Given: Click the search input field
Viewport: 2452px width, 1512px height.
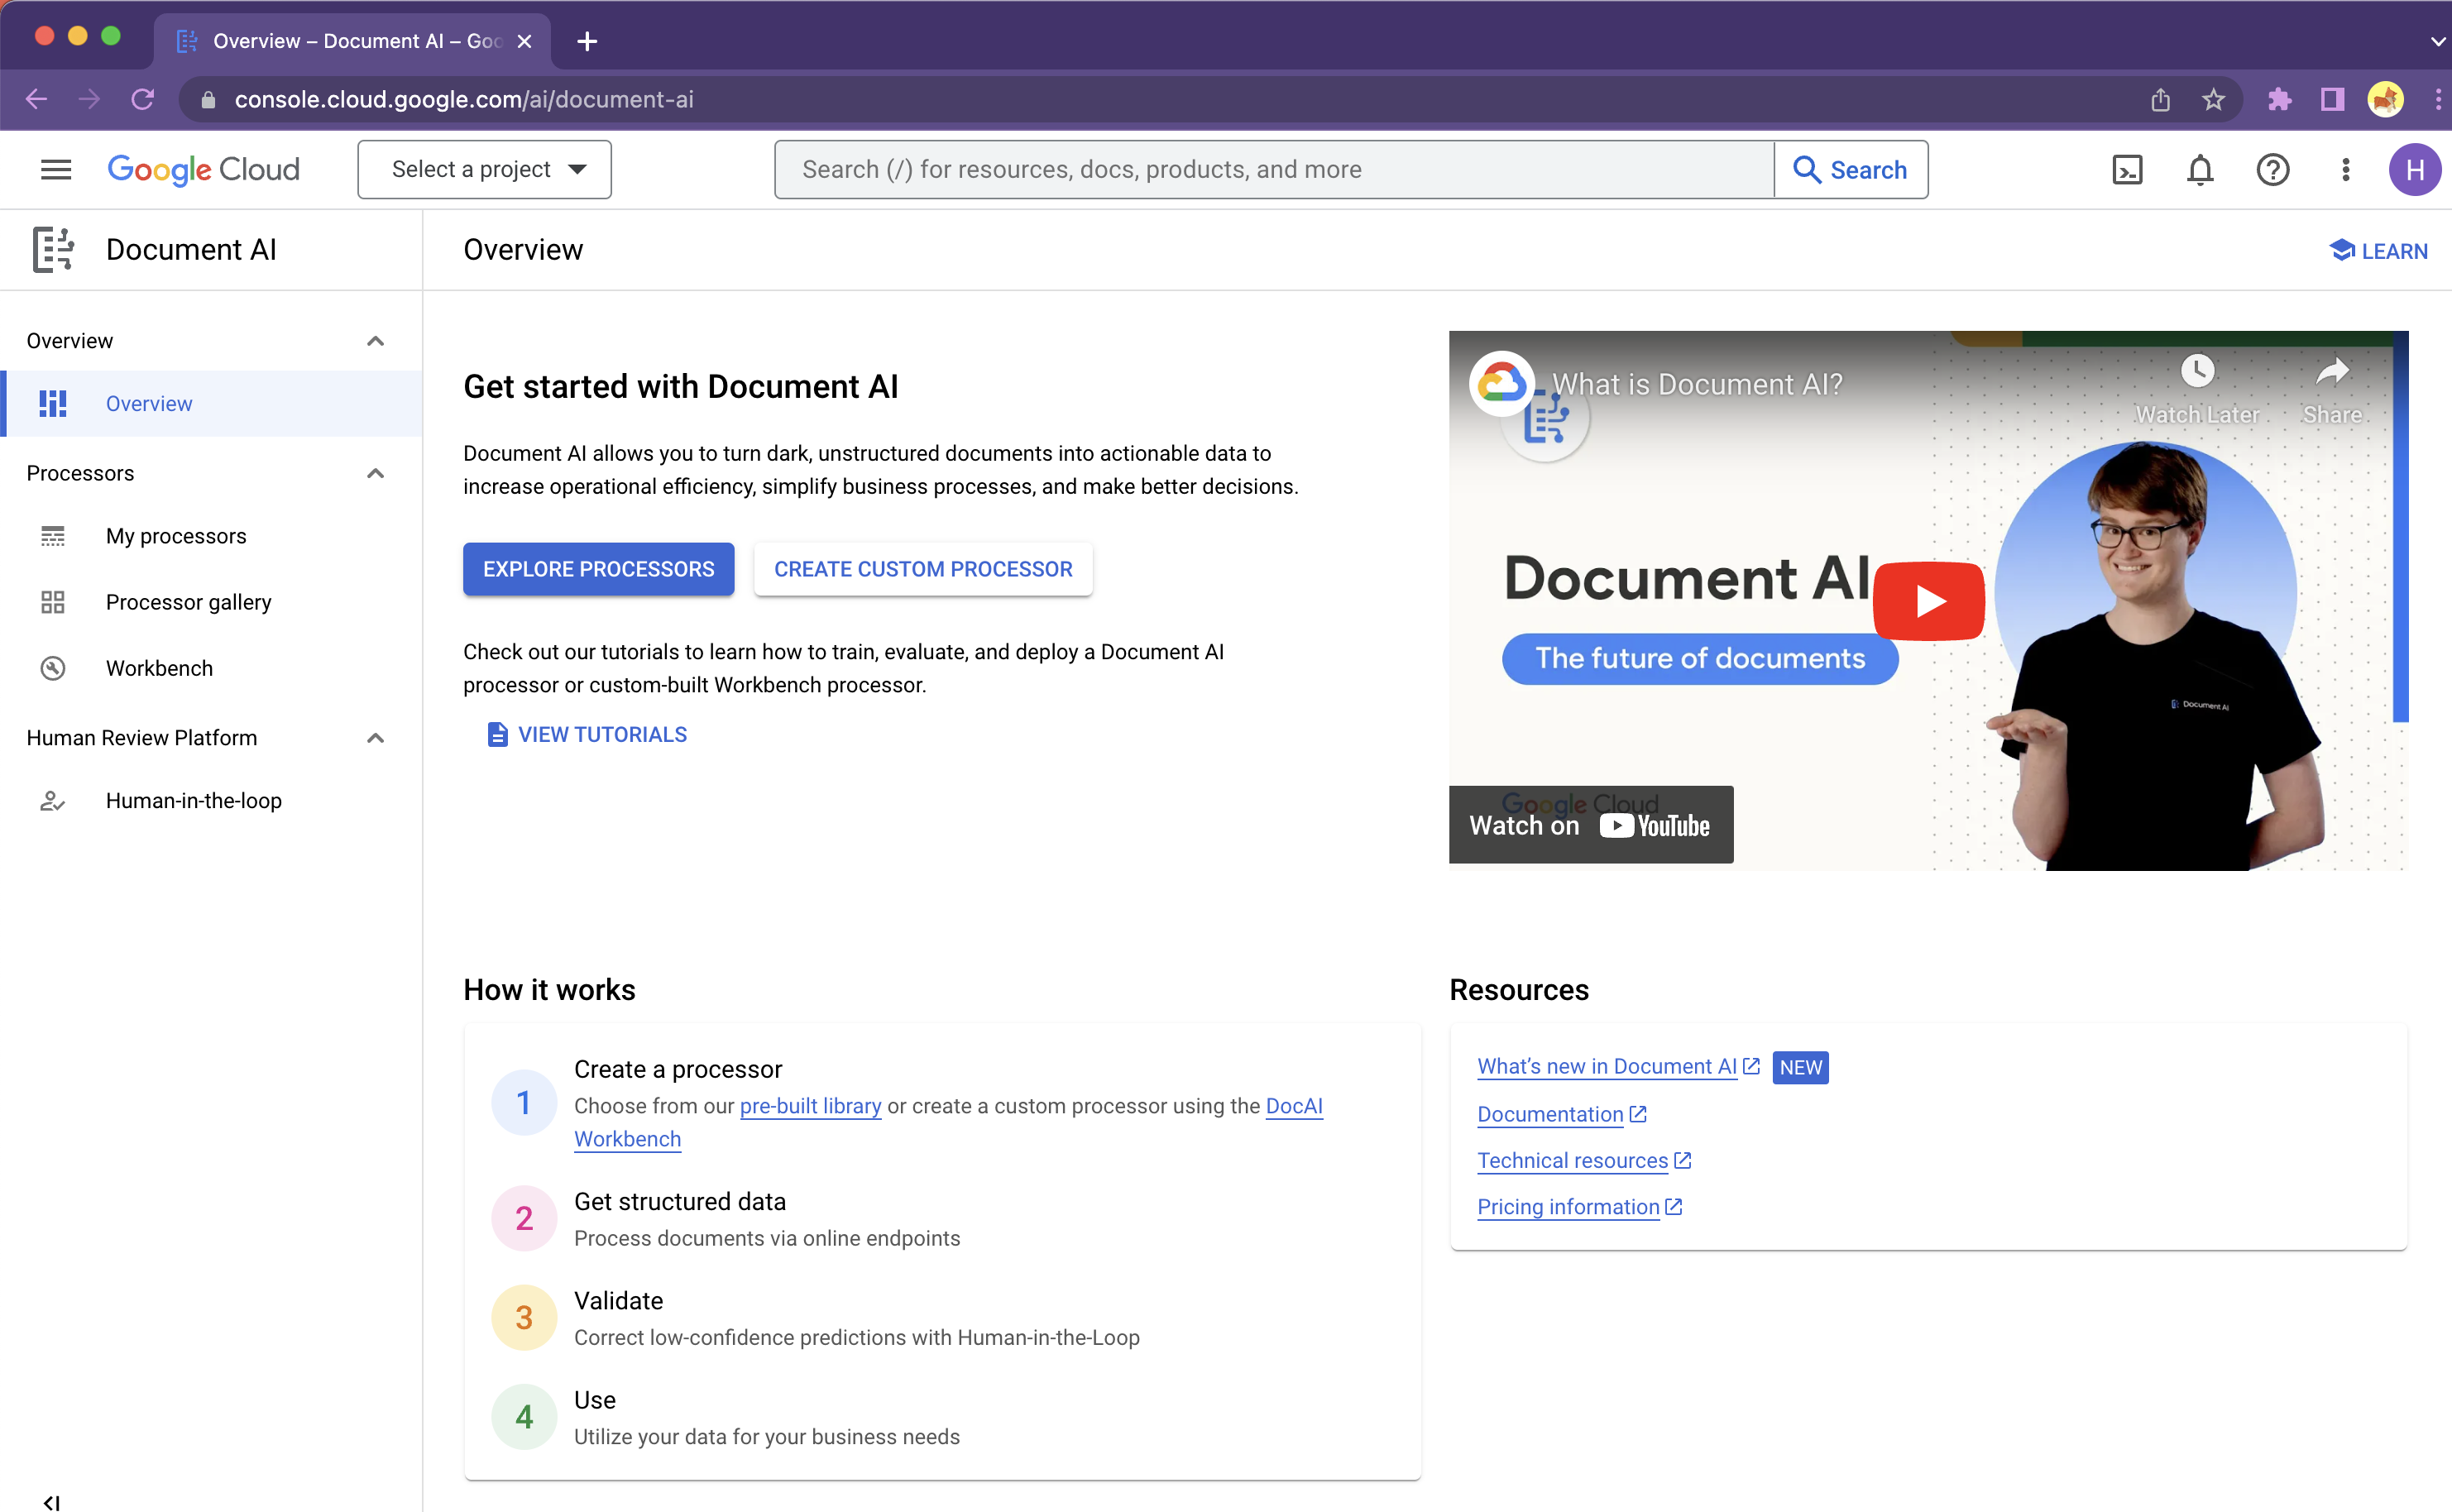Looking at the screenshot, I should [1273, 170].
